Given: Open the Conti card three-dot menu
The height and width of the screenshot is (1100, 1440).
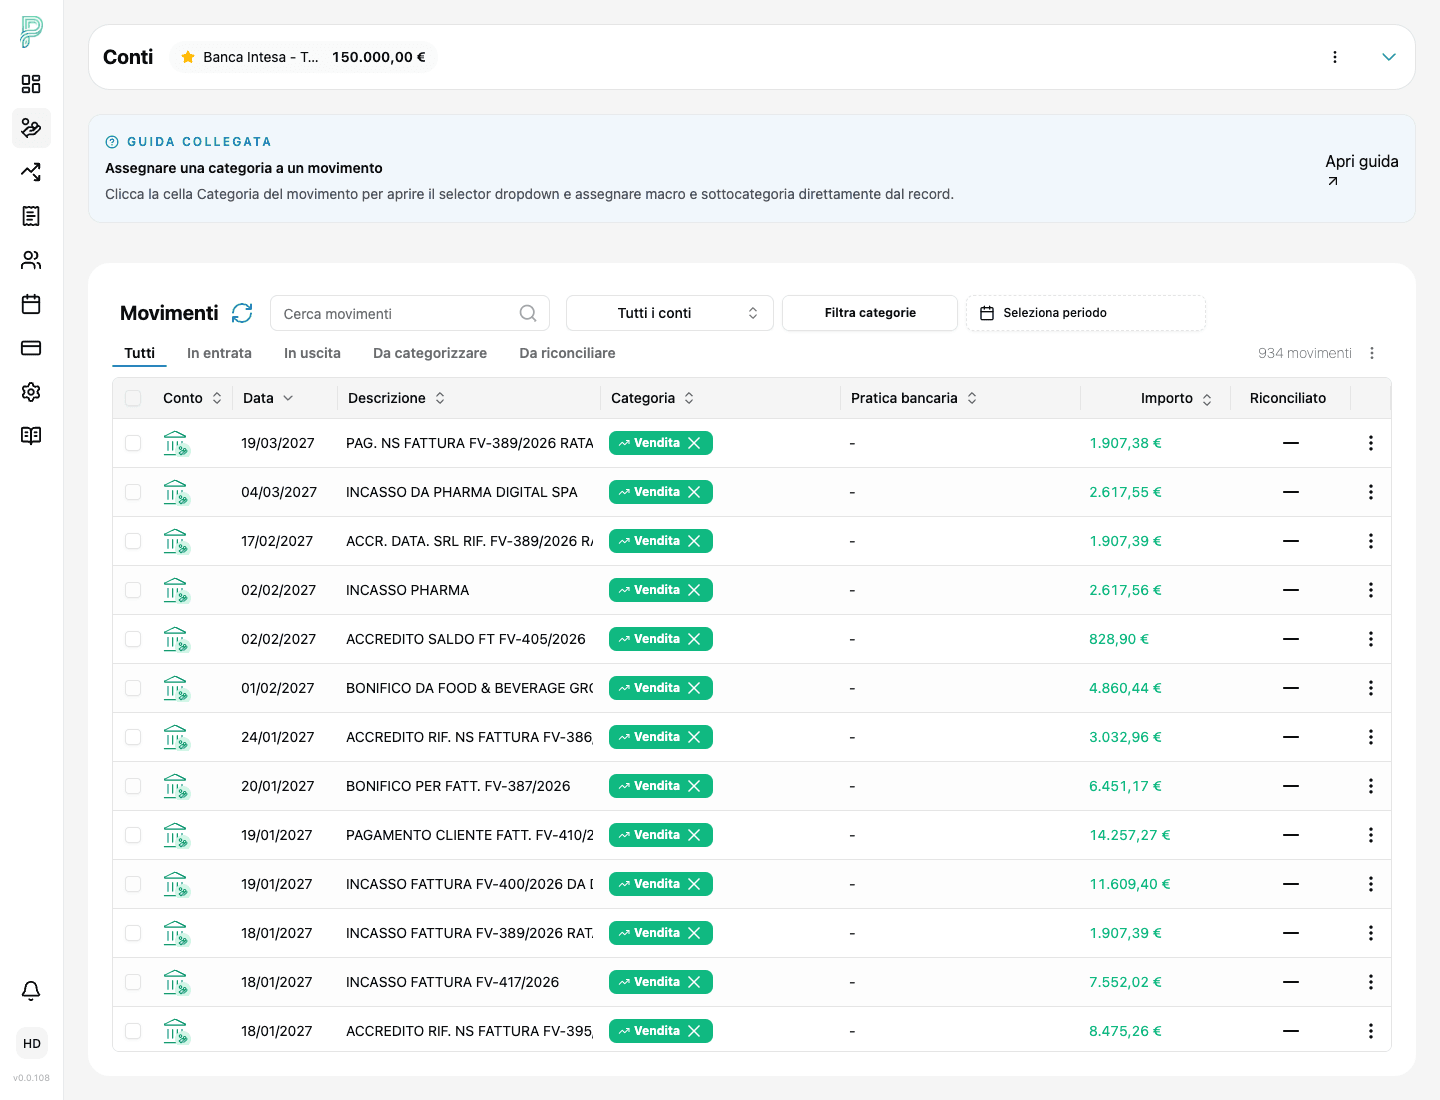Looking at the screenshot, I should [1335, 57].
